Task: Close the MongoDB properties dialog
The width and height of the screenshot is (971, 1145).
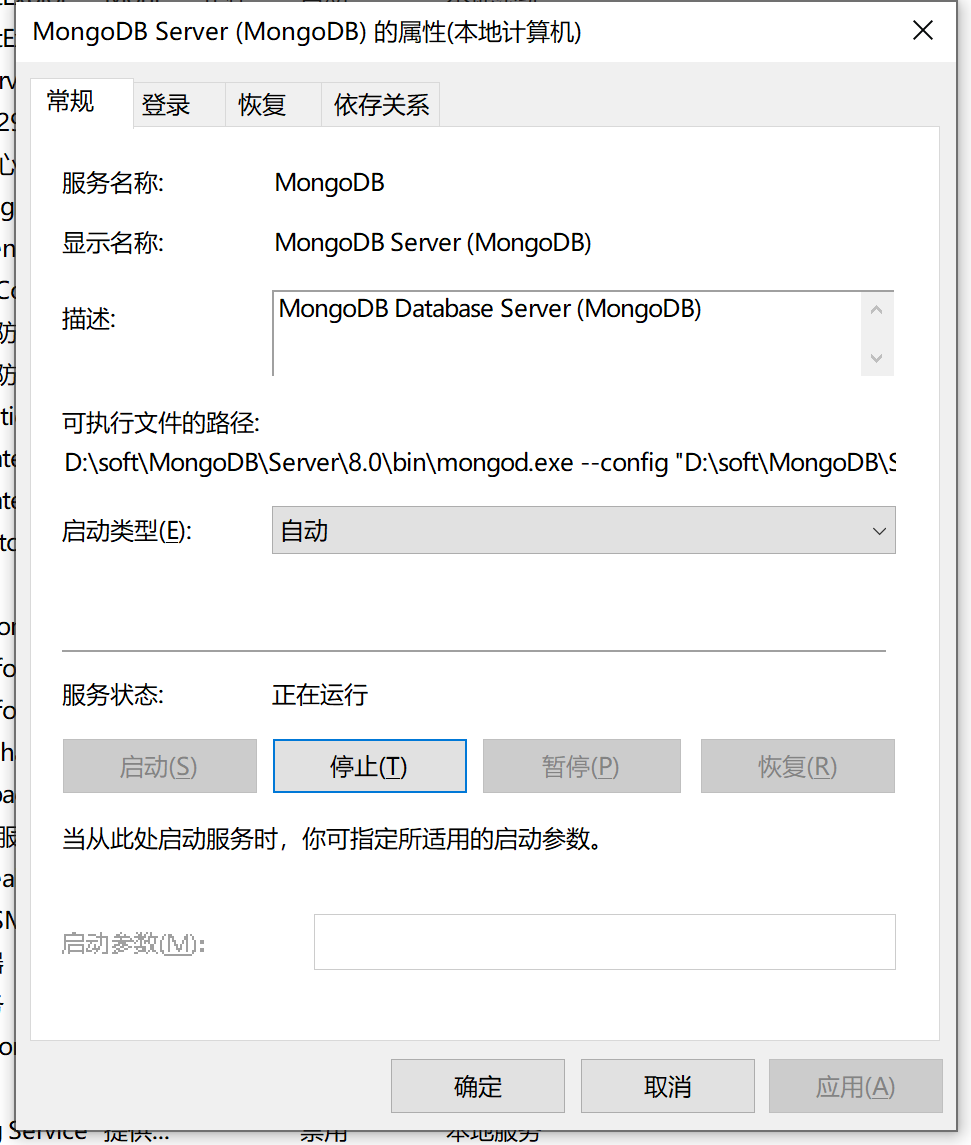Action: 923,31
